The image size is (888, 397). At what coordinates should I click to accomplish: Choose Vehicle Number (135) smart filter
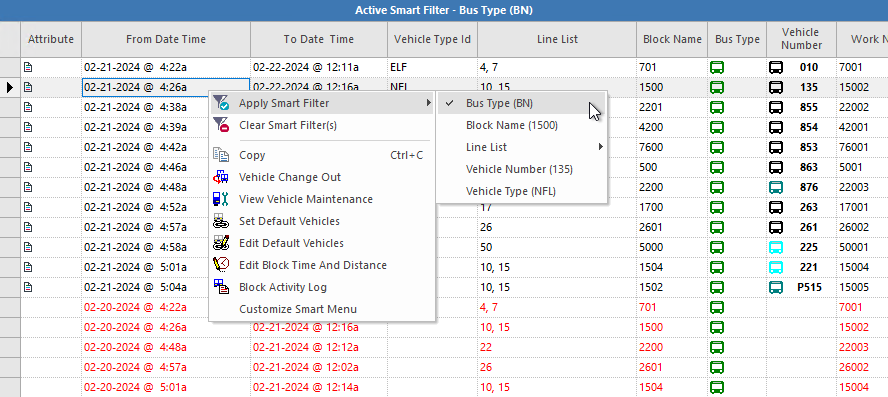click(522, 169)
